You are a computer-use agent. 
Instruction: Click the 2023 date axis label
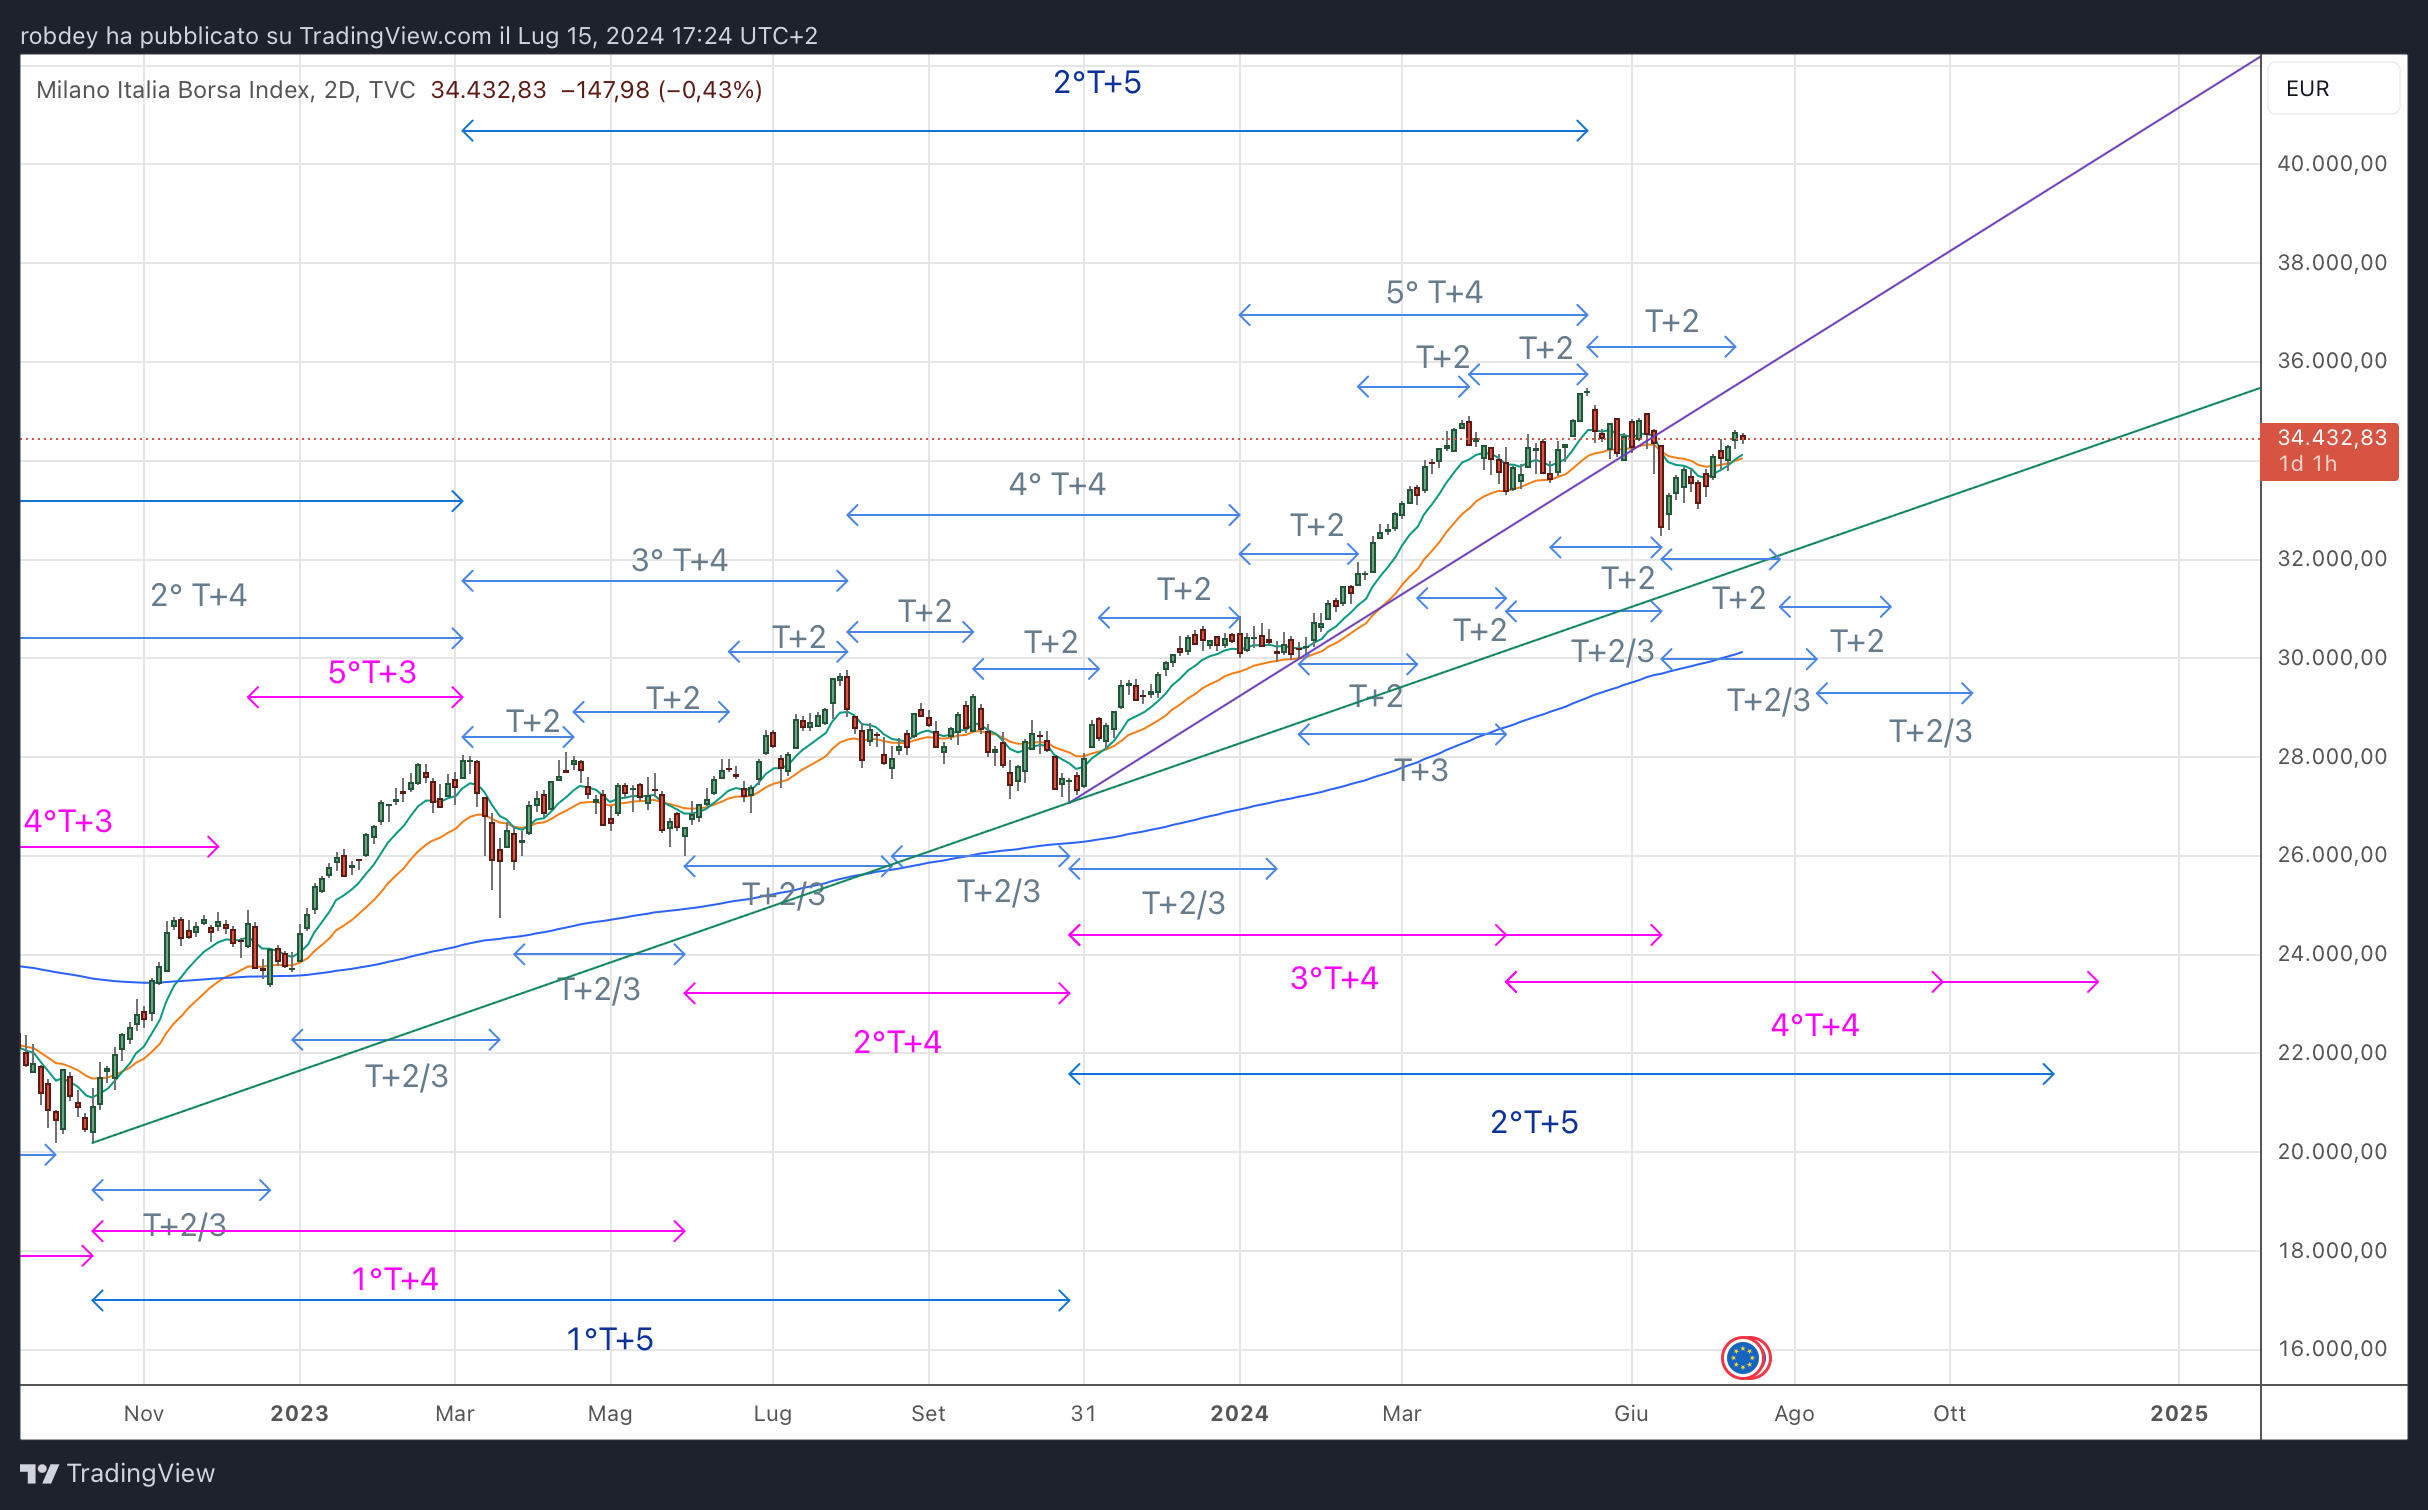tap(300, 1413)
